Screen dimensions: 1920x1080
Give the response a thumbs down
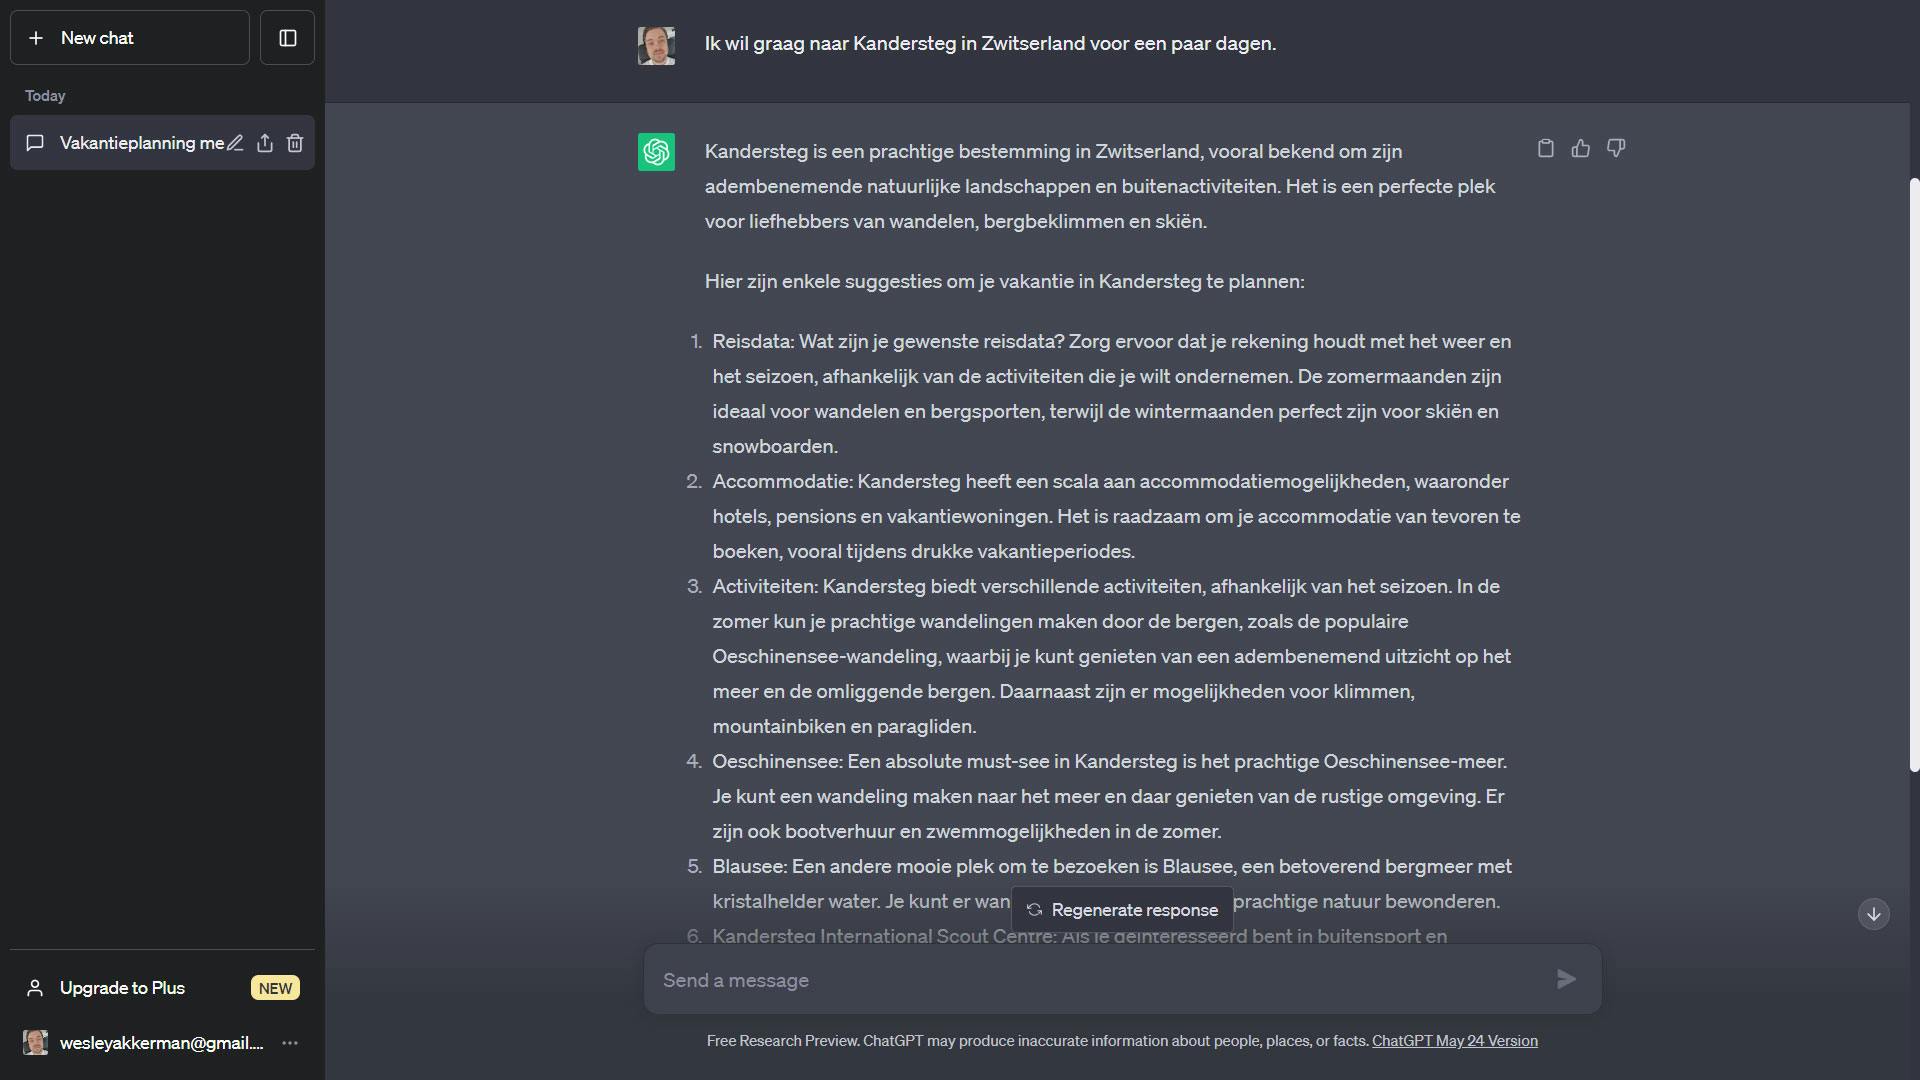coord(1616,149)
